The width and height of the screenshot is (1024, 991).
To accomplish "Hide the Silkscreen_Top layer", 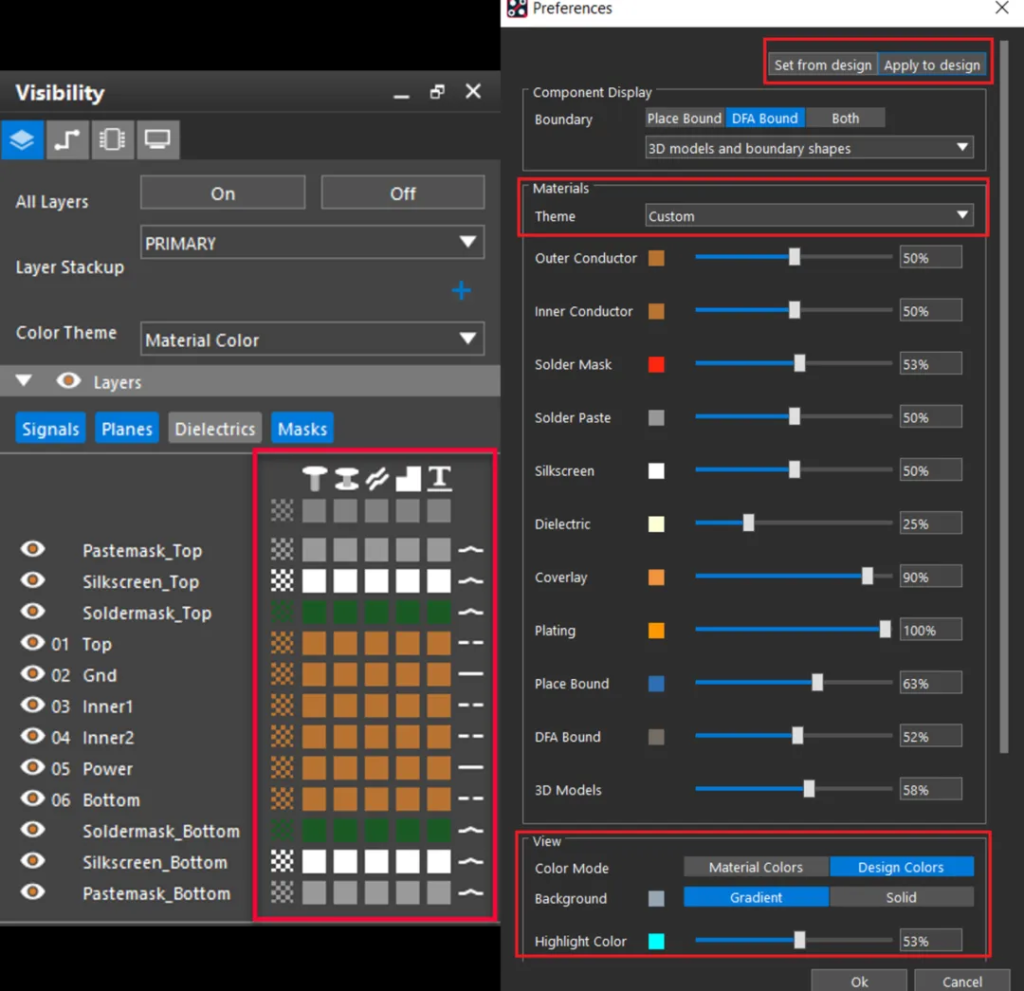I will [33, 580].
